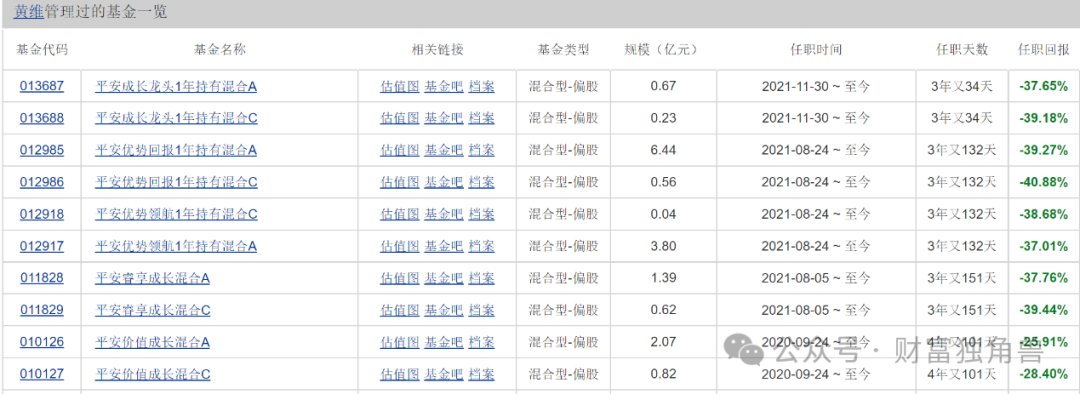Screen dimensions: 1080x394
Task: Select the 任职回报 column header
Action: [x=1043, y=50]
